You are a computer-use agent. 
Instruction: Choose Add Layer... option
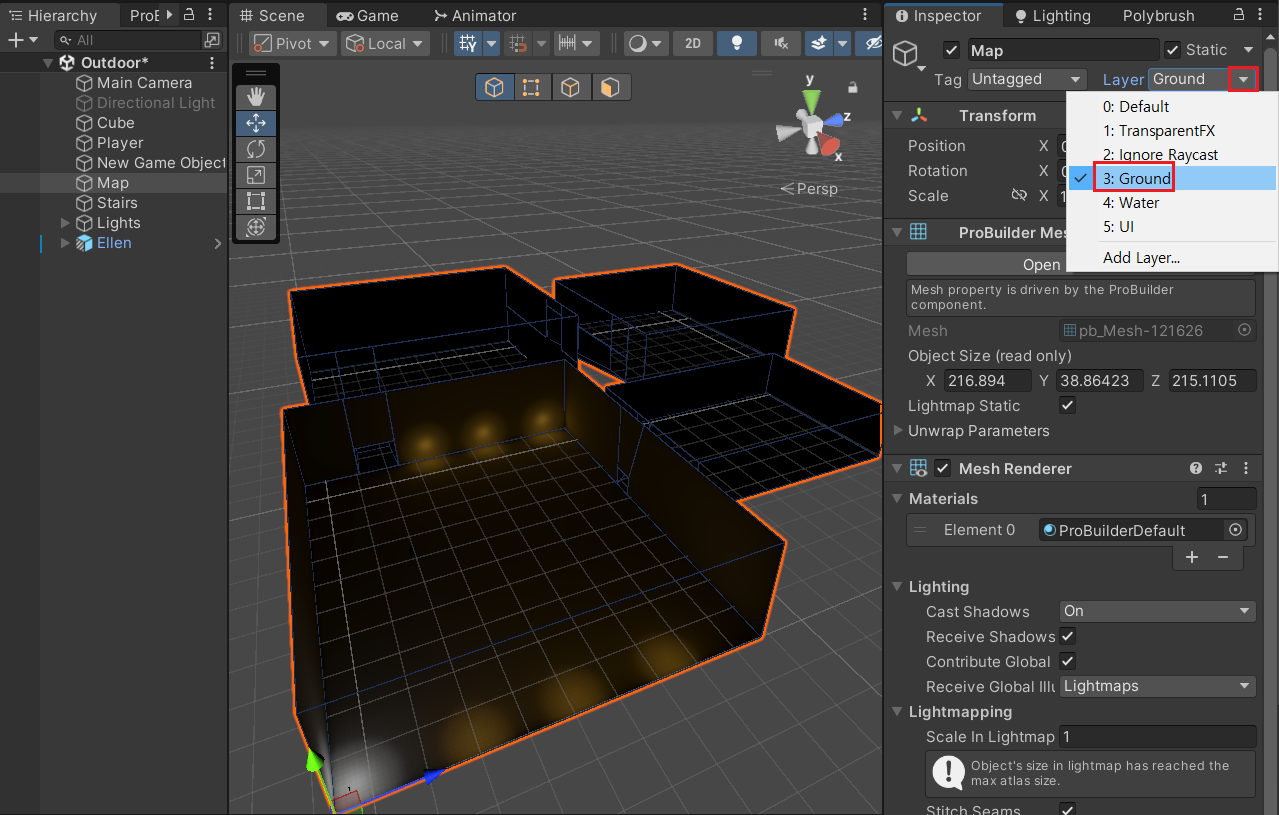tap(1172, 258)
